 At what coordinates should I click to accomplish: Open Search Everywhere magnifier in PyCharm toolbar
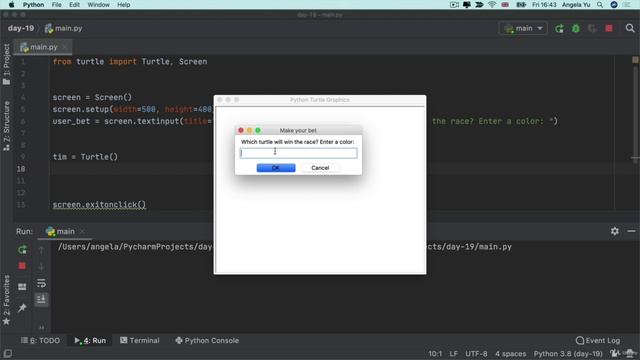(630, 29)
